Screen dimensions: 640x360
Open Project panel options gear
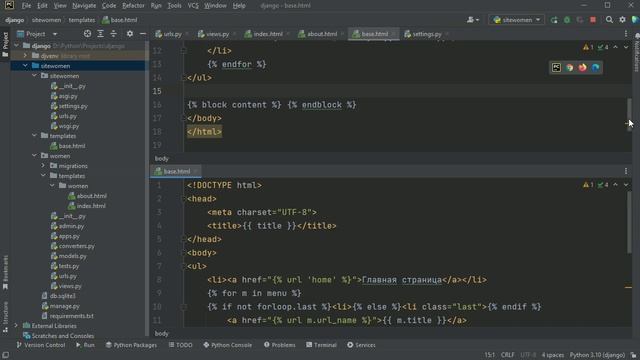[130, 34]
